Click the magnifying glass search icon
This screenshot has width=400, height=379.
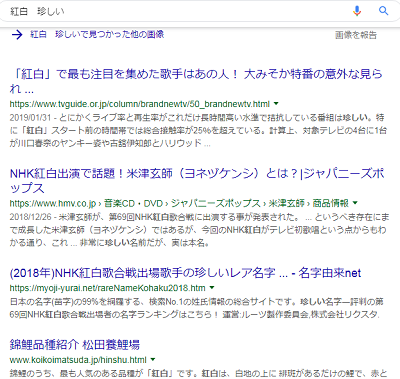[384, 11]
